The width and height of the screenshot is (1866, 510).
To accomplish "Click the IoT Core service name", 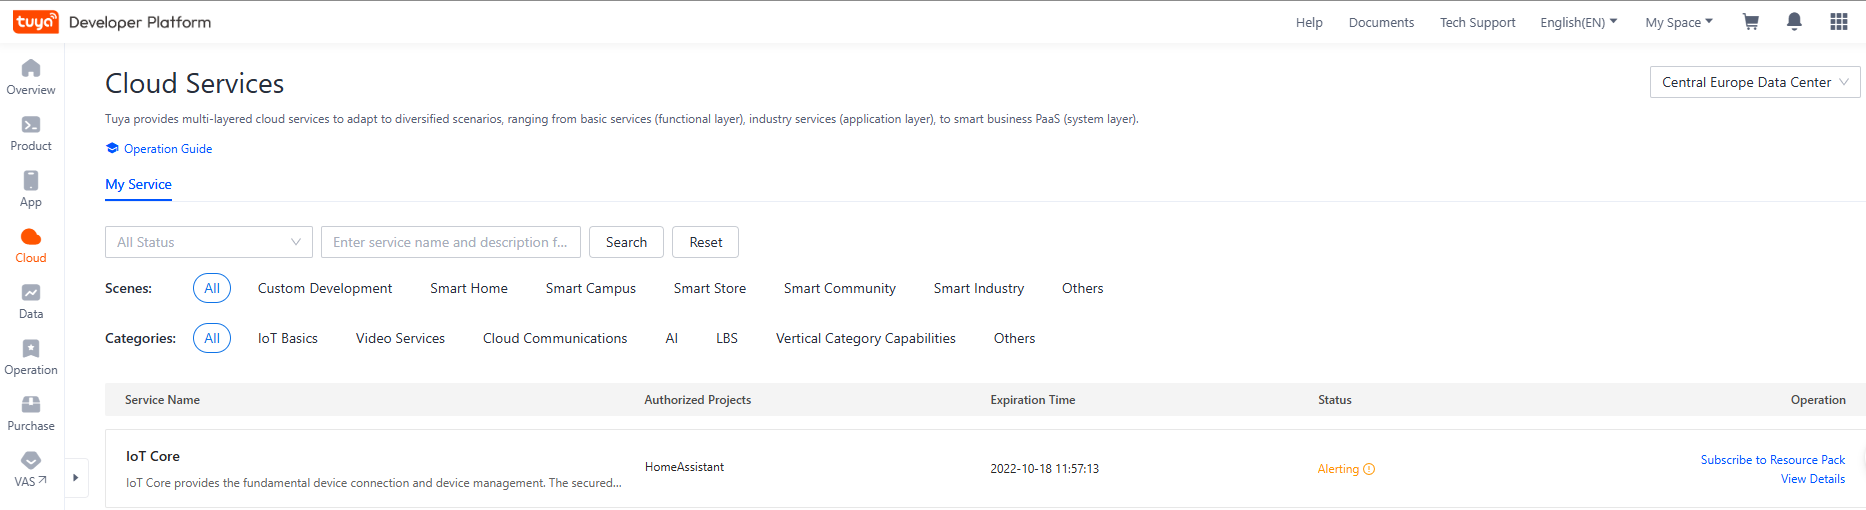I will pyautogui.click(x=153, y=456).
